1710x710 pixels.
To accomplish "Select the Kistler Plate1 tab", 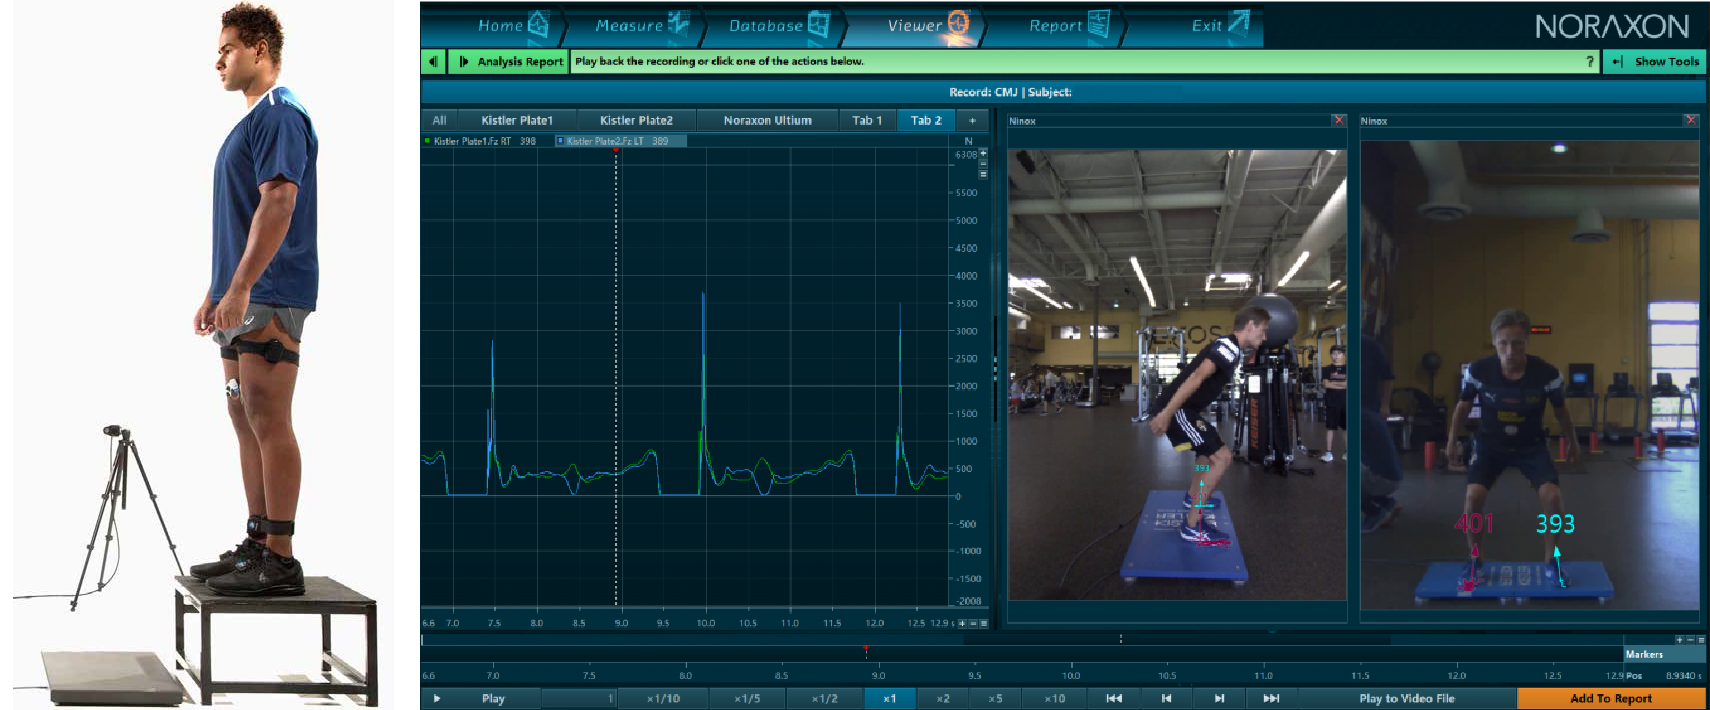I will (x=516, y=120).
